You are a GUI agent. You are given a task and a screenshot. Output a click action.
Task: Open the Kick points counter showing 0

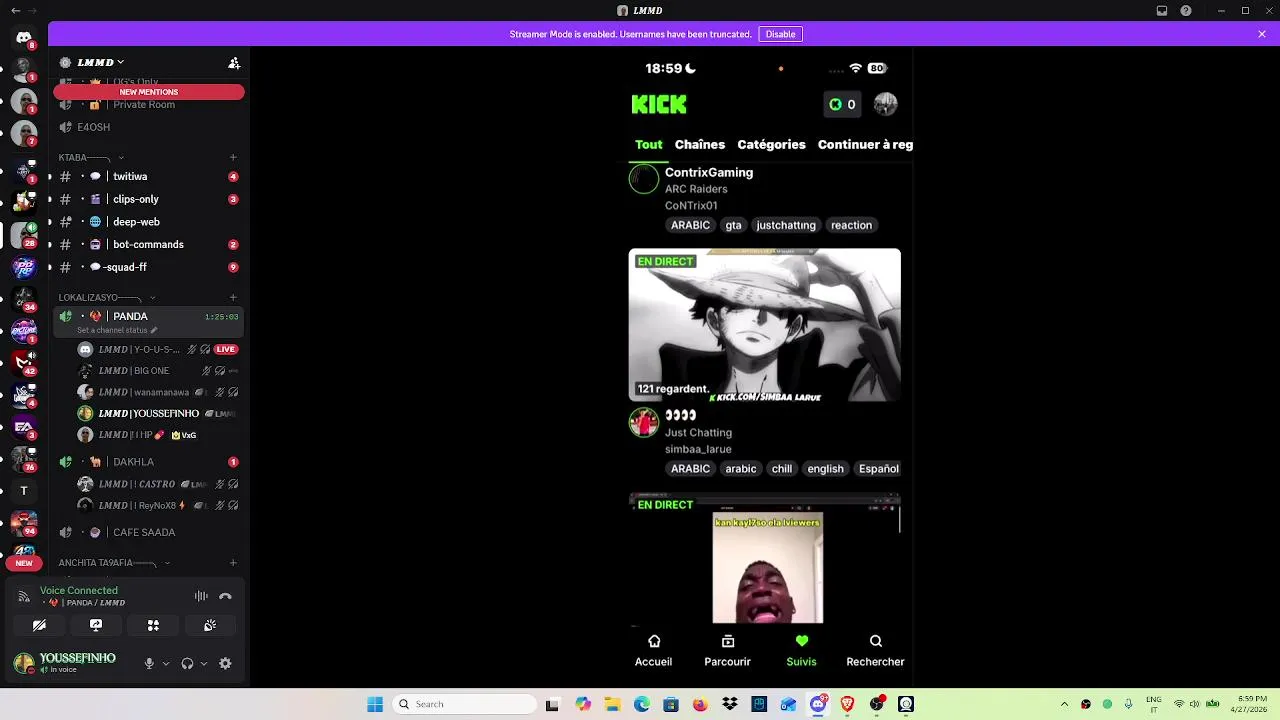click(x=842, y=104)
